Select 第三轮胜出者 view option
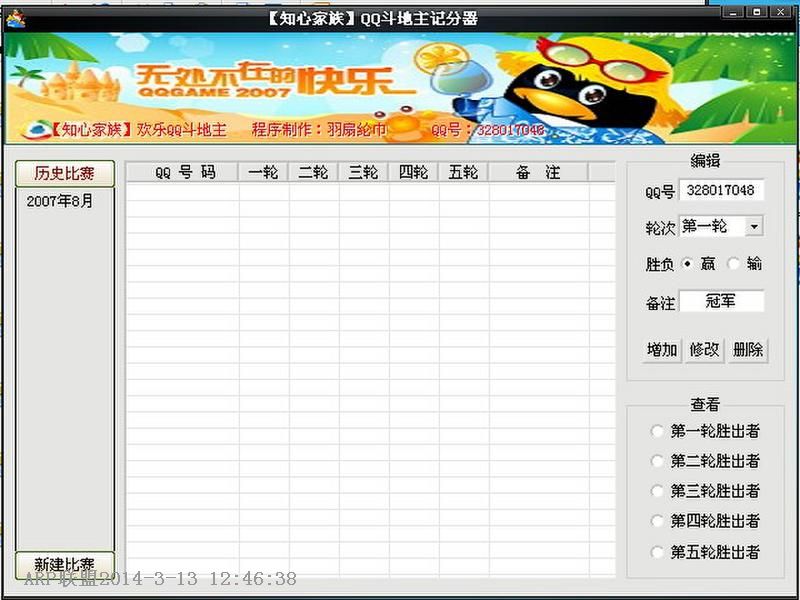Viewport: 800px width, 600px height. coord(705,491)
